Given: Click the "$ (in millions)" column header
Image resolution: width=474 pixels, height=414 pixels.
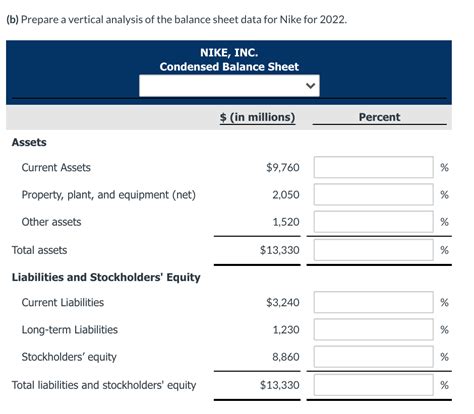Looking at the screenshot, I should click(x=257, y=117).
